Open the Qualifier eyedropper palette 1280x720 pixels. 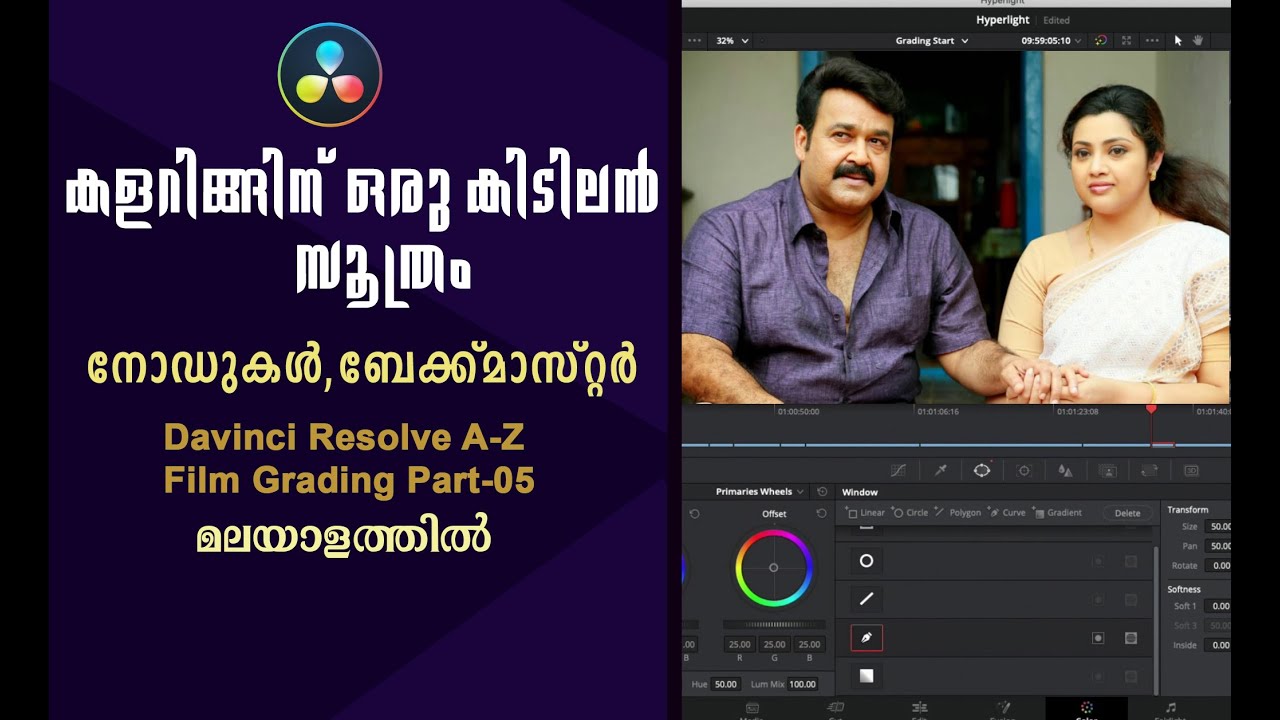[940, 470]
